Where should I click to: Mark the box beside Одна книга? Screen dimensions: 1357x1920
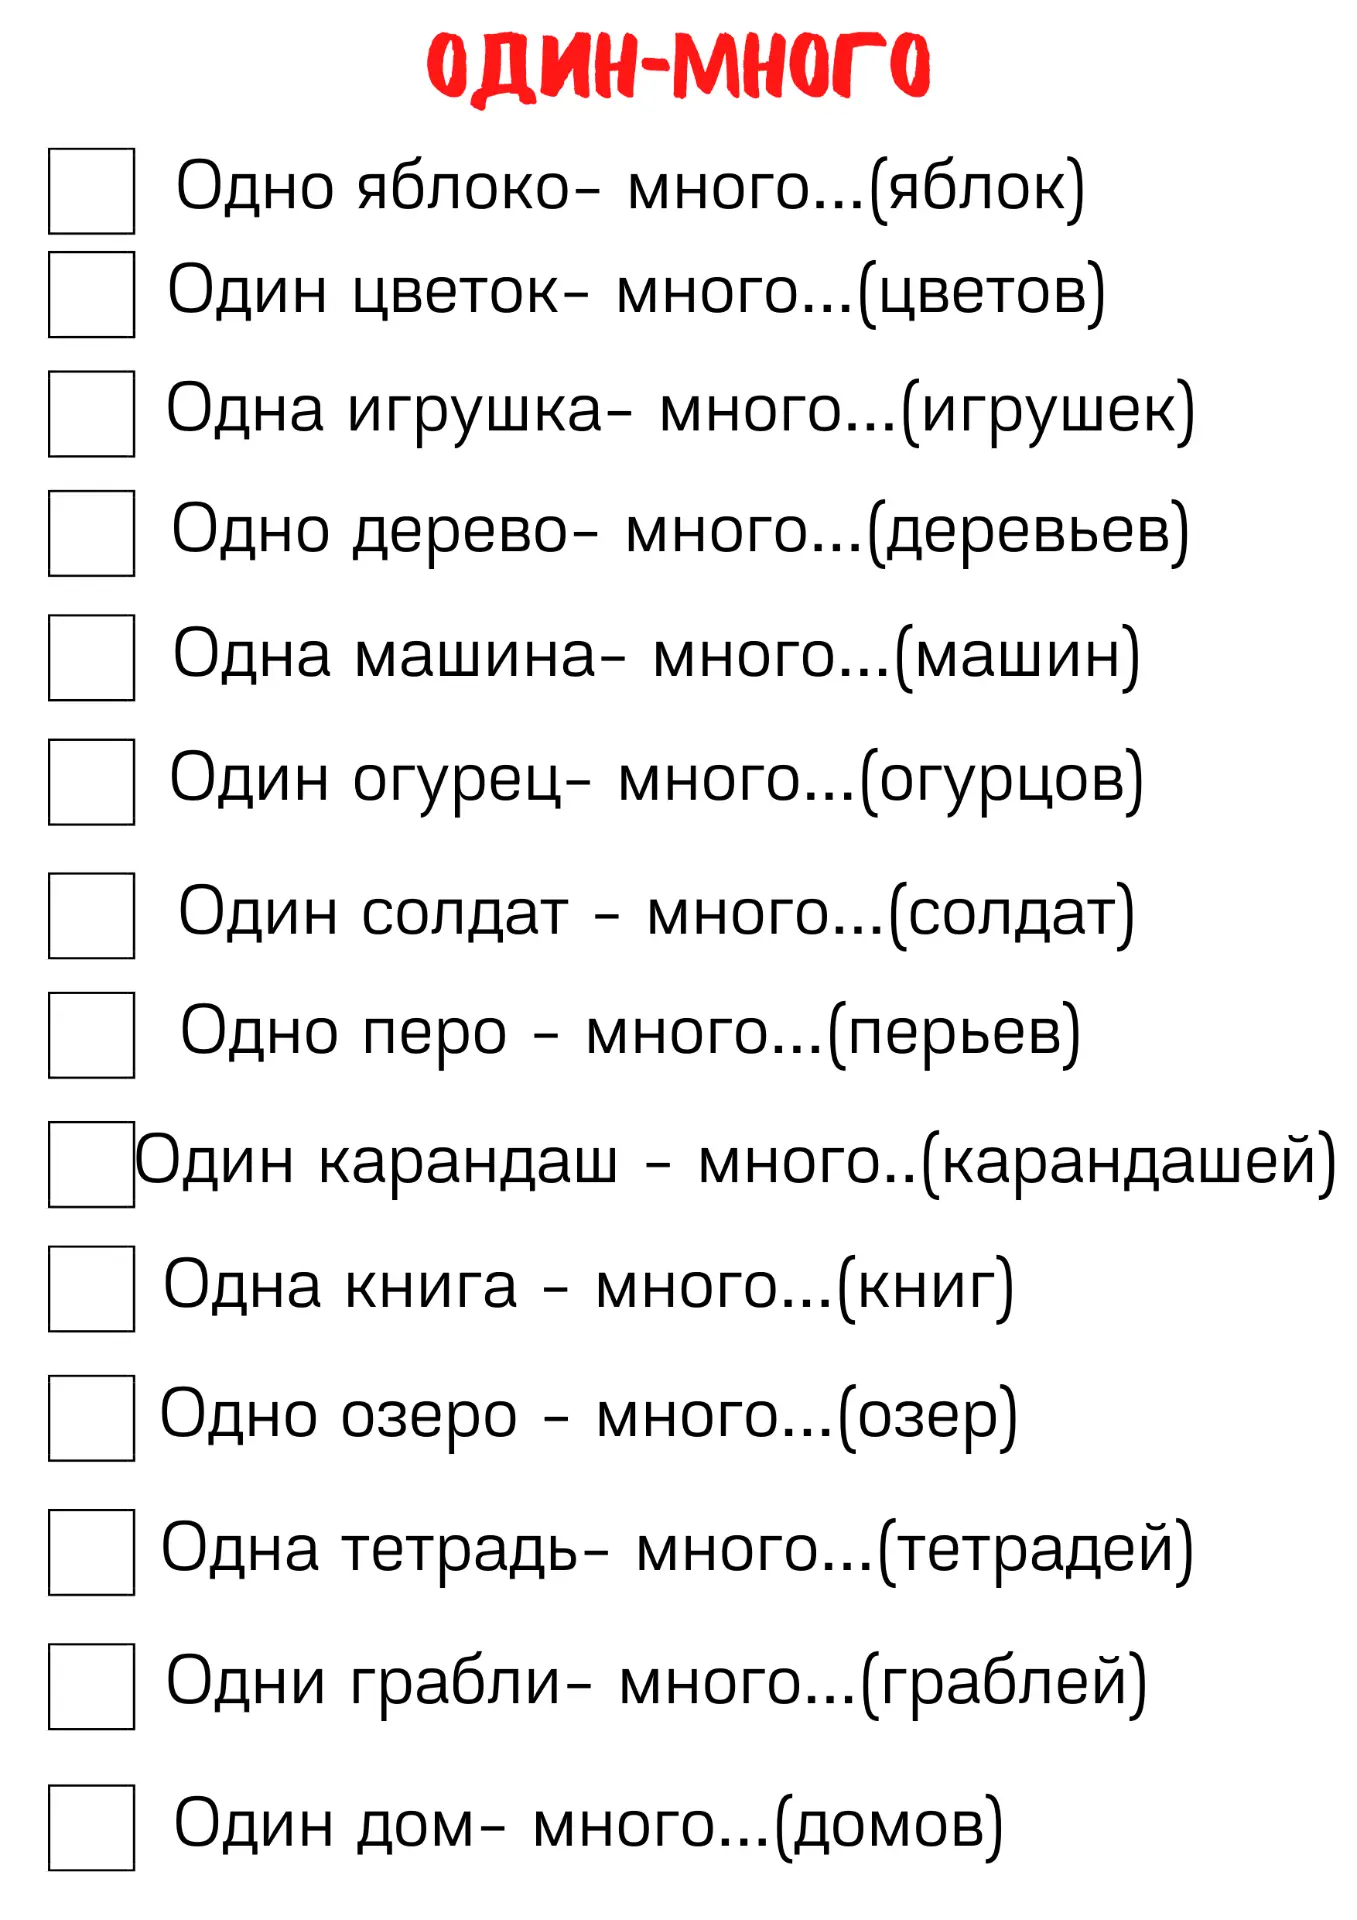click(91, 1289)
